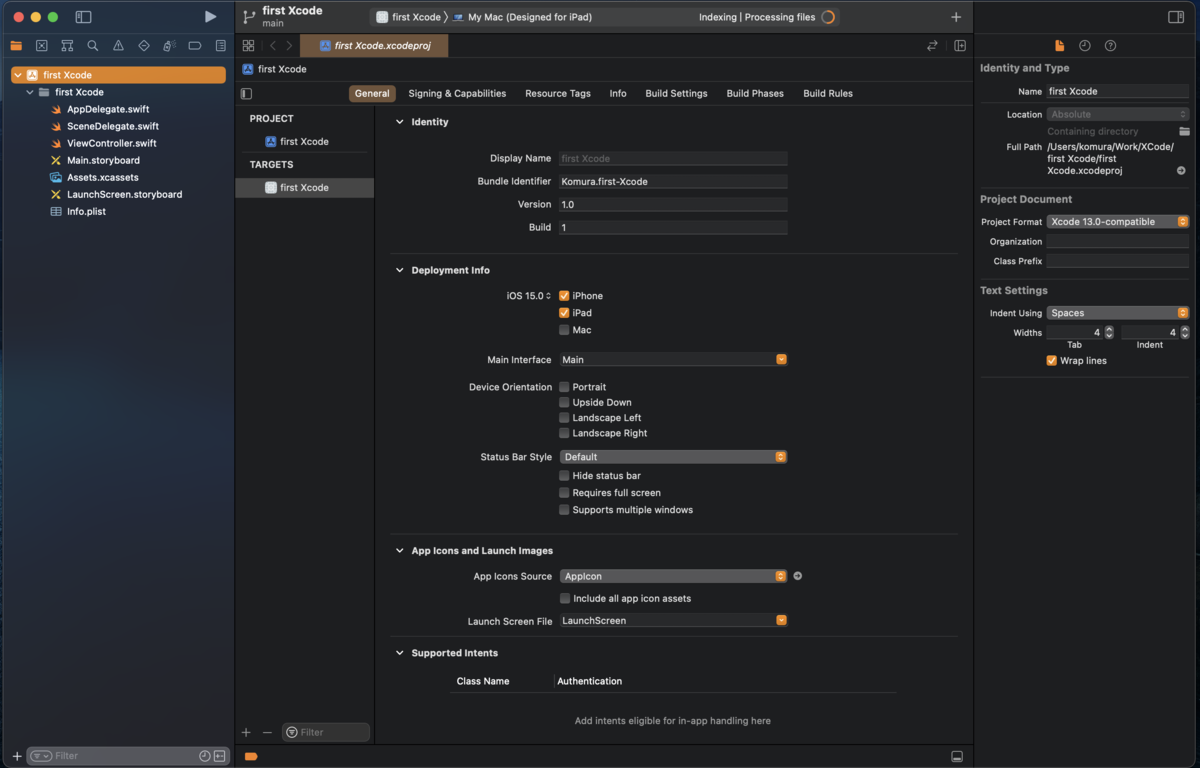Add editor on right split icon
Screen dimensions: 1200x768
tap(960, 46)
